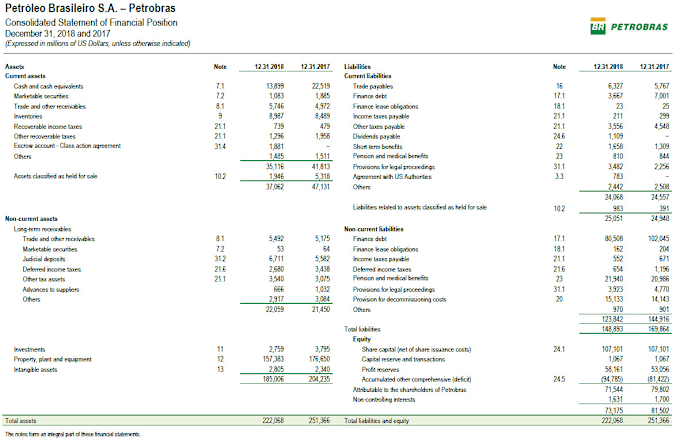This screenshot has width=680, height=441.
Task: Click 'Attributable to the shareholders of Petrobras' label
Action: (409, 390)
